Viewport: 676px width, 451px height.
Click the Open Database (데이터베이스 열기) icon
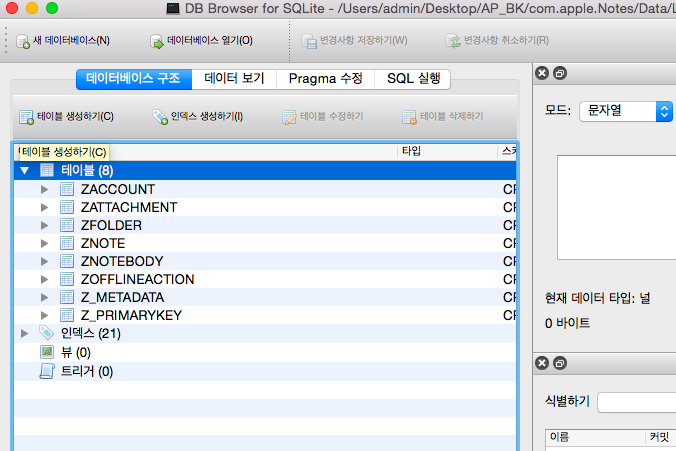(x=156, y=41)
